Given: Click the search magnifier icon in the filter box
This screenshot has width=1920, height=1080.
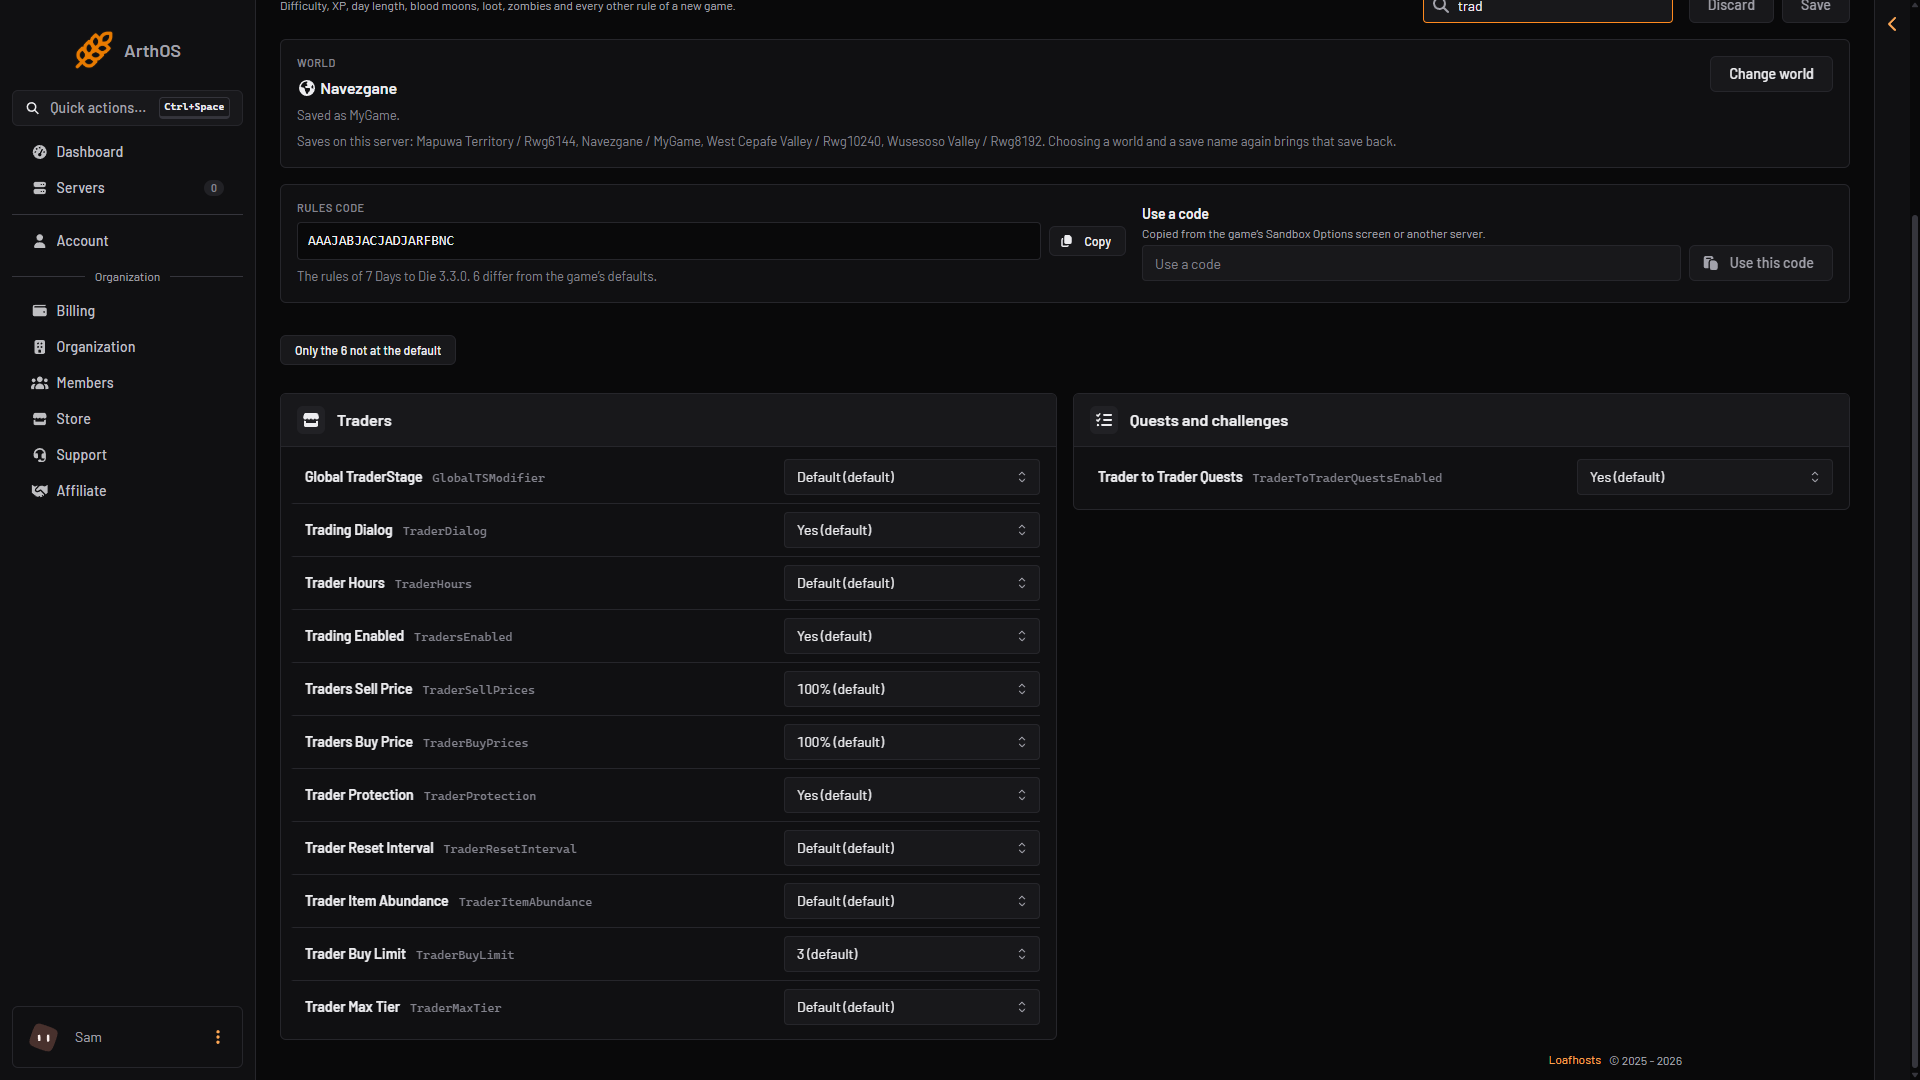Looking at the screenshot, I should tap(1441, 7).
